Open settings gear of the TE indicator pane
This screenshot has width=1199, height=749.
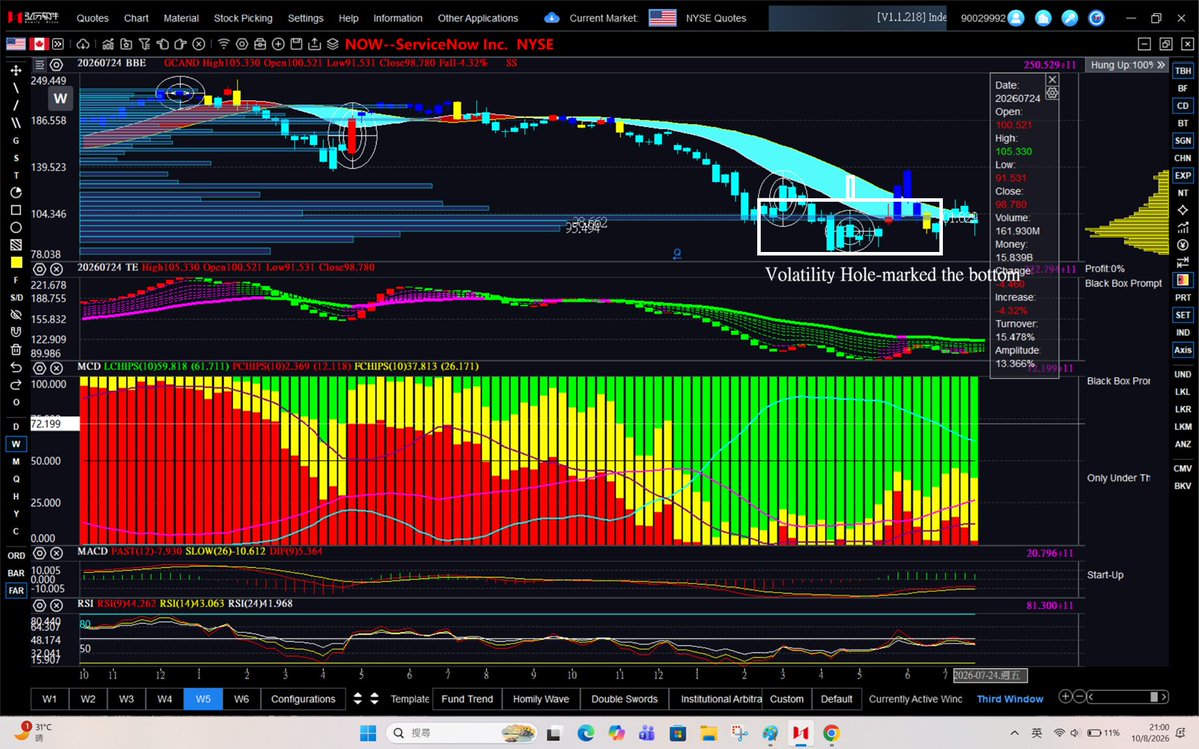coord(40,269)
